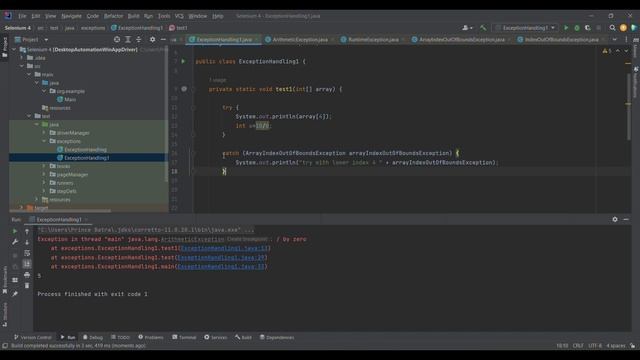Select ExceptionHandling file in the project tree
The height and width of the screenshot is (360, 640).
coord(85,149)
